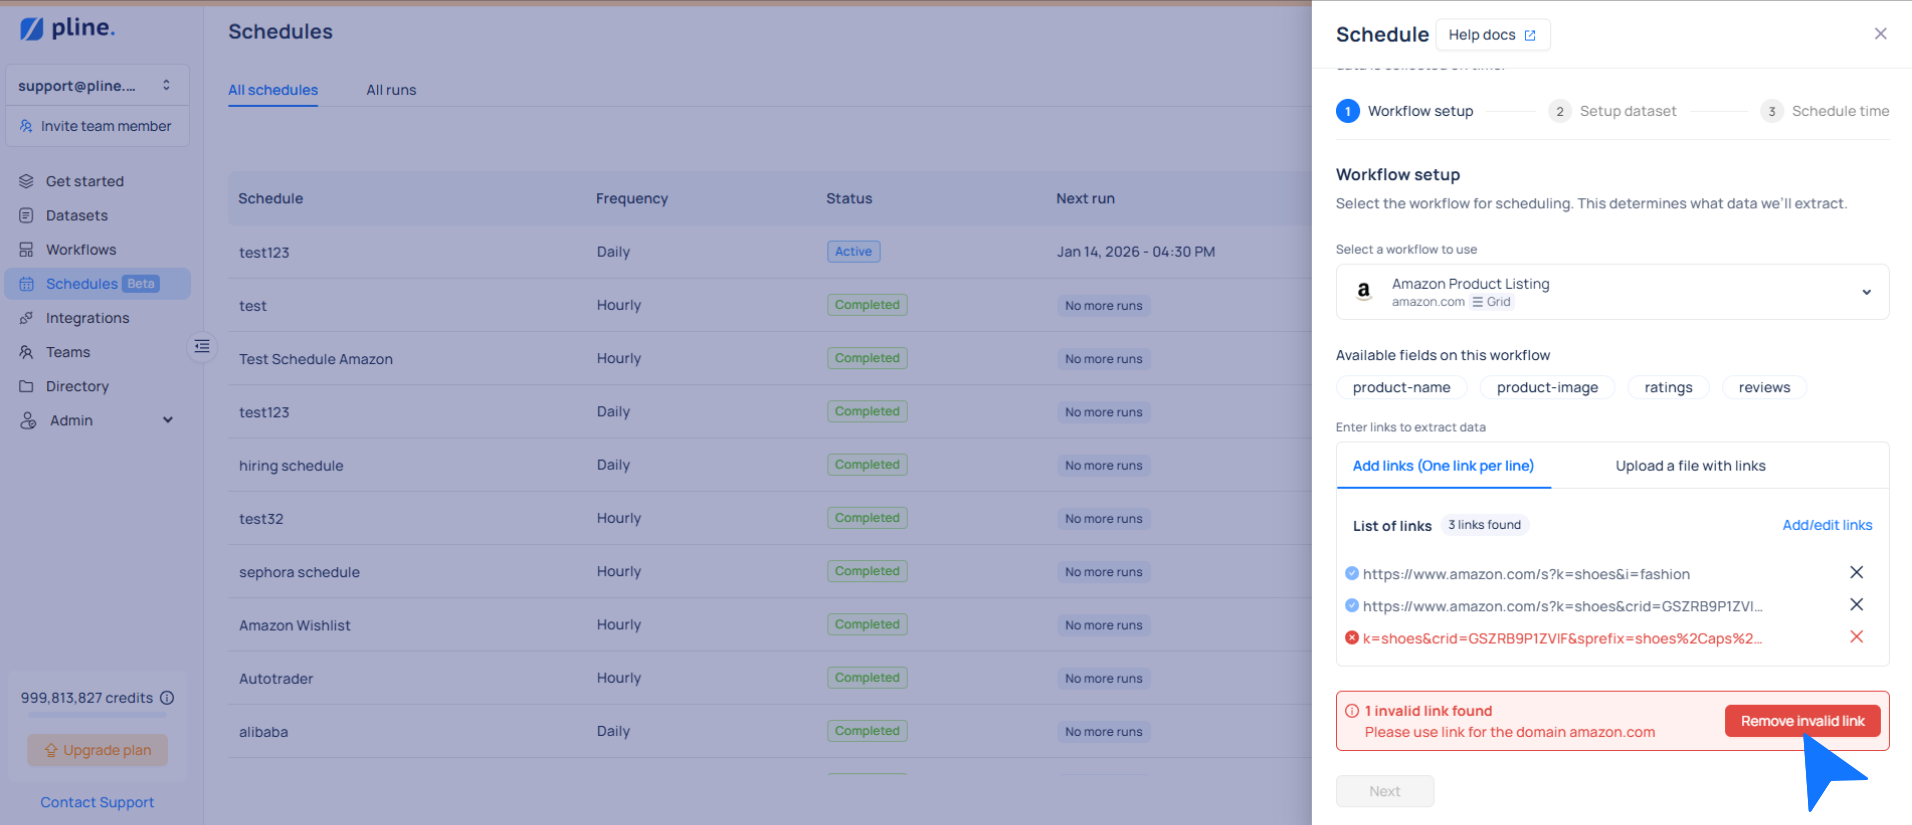The width and height of the screenshot is (1912, 825).
Task: Open Datasets from the sidebar
Action: (x=76, y=215)
